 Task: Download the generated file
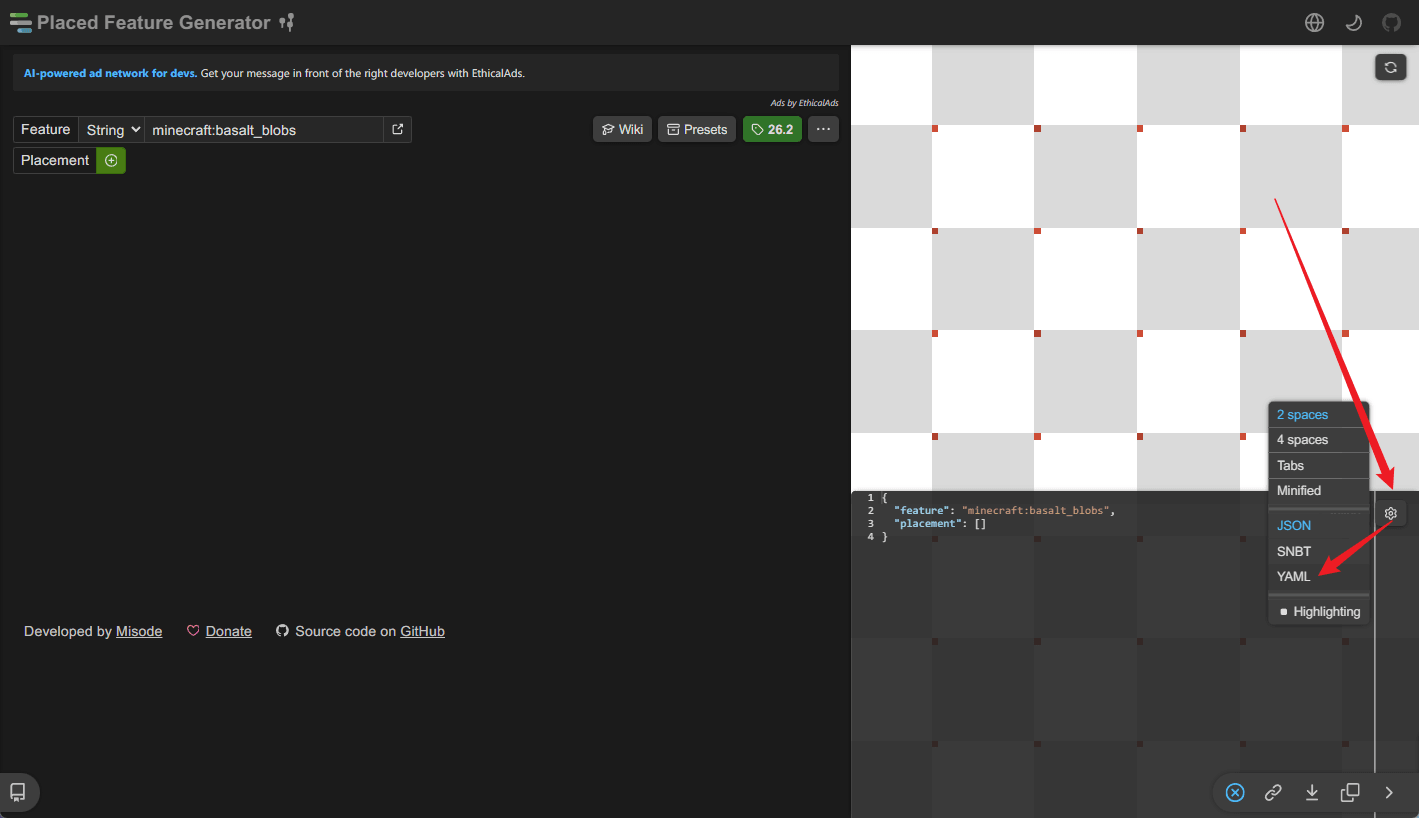[x=1312, y=792]
